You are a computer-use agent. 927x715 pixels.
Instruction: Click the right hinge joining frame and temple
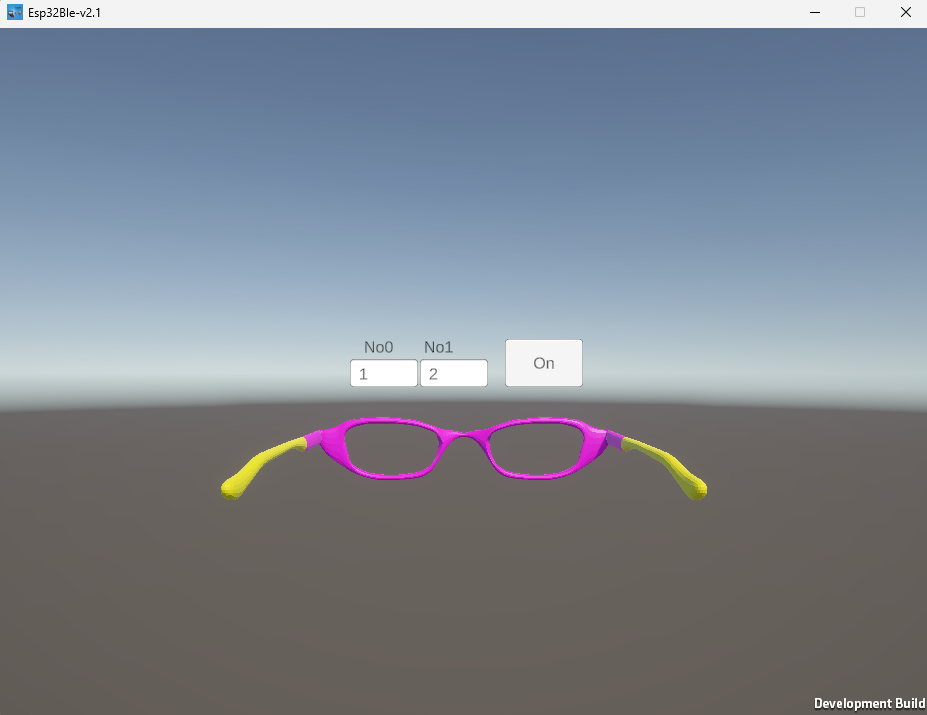614,440
